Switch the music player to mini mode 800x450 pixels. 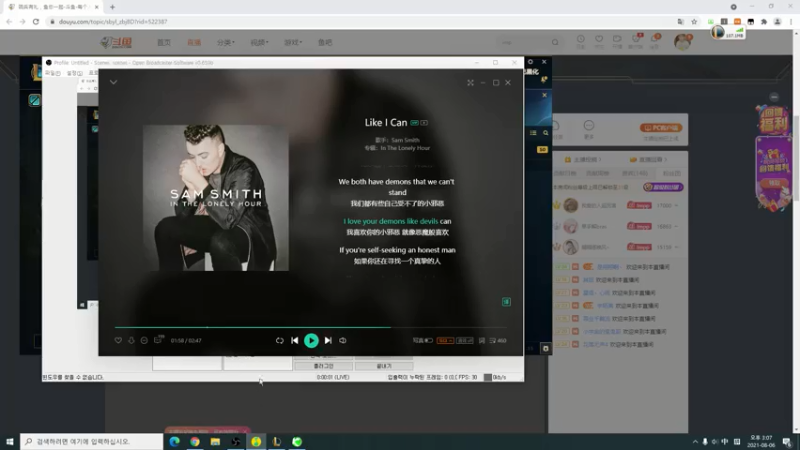470,83
